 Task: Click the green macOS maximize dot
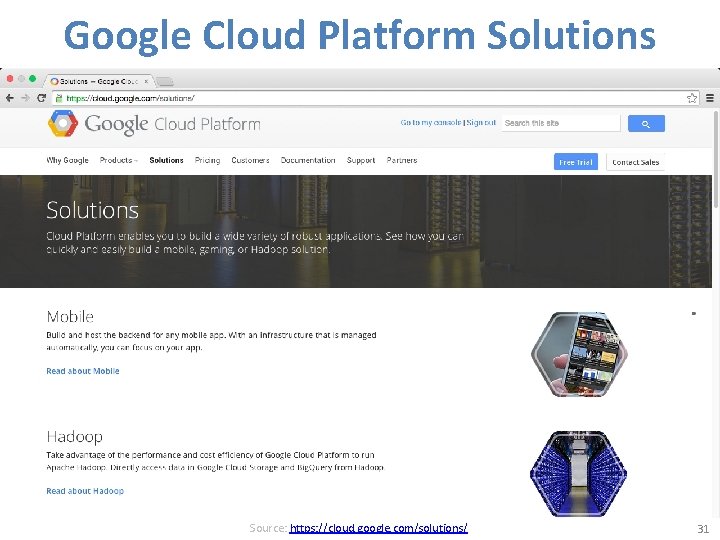pos(32,79)
